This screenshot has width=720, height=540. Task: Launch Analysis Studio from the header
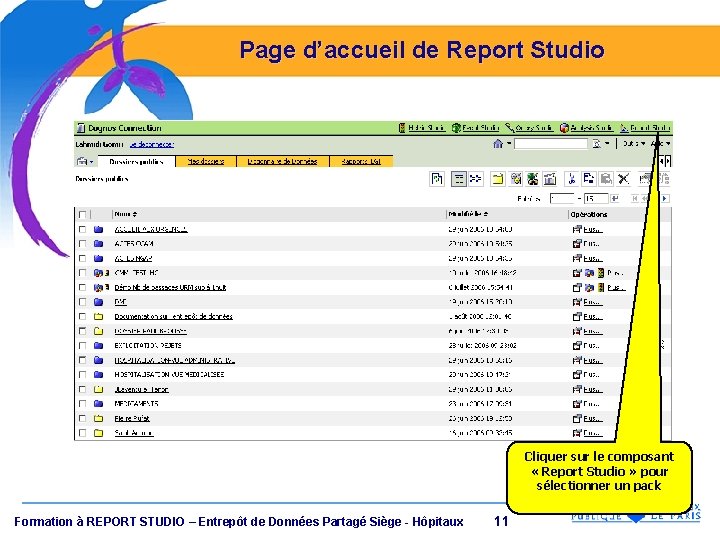pyautogui.click(x=586, y=128)
